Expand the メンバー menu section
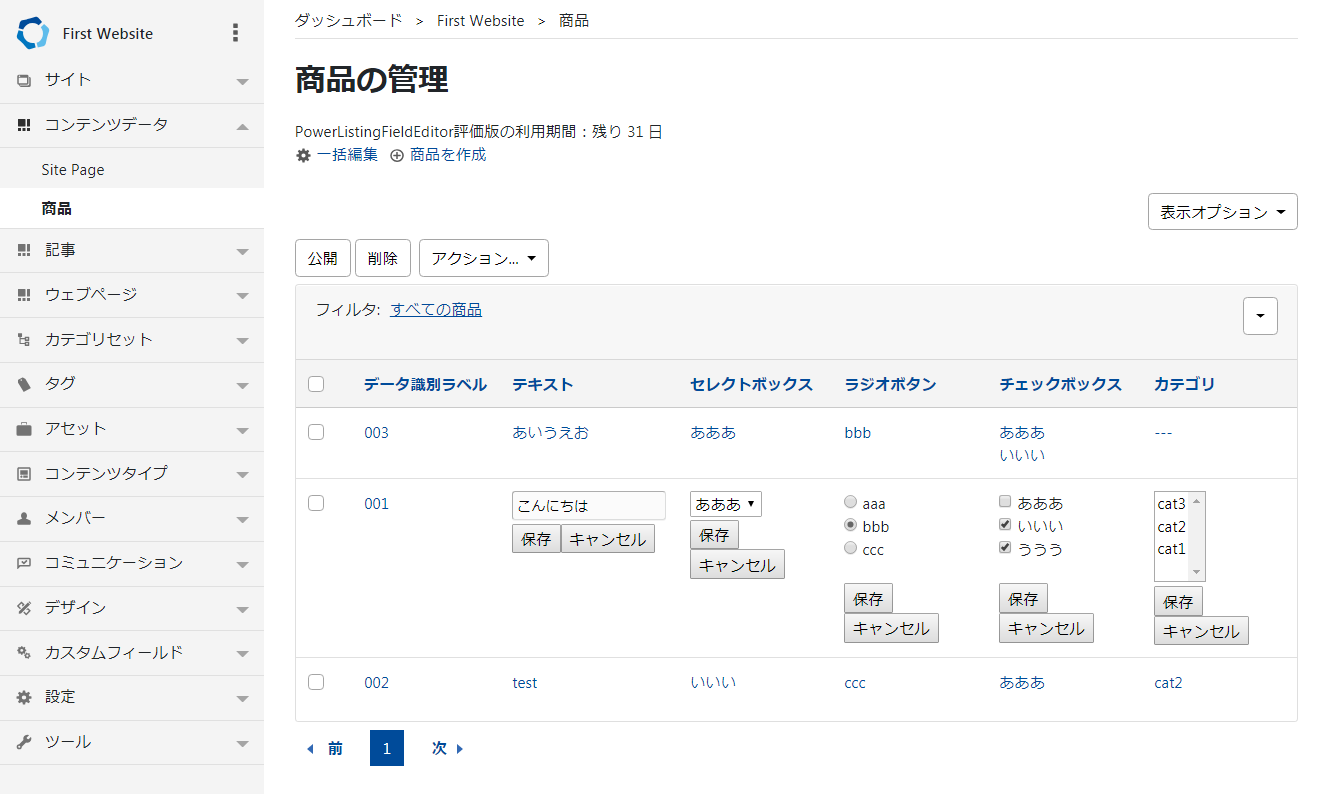Viewport: 1329px width, 794px height. [x=242, y=520]
